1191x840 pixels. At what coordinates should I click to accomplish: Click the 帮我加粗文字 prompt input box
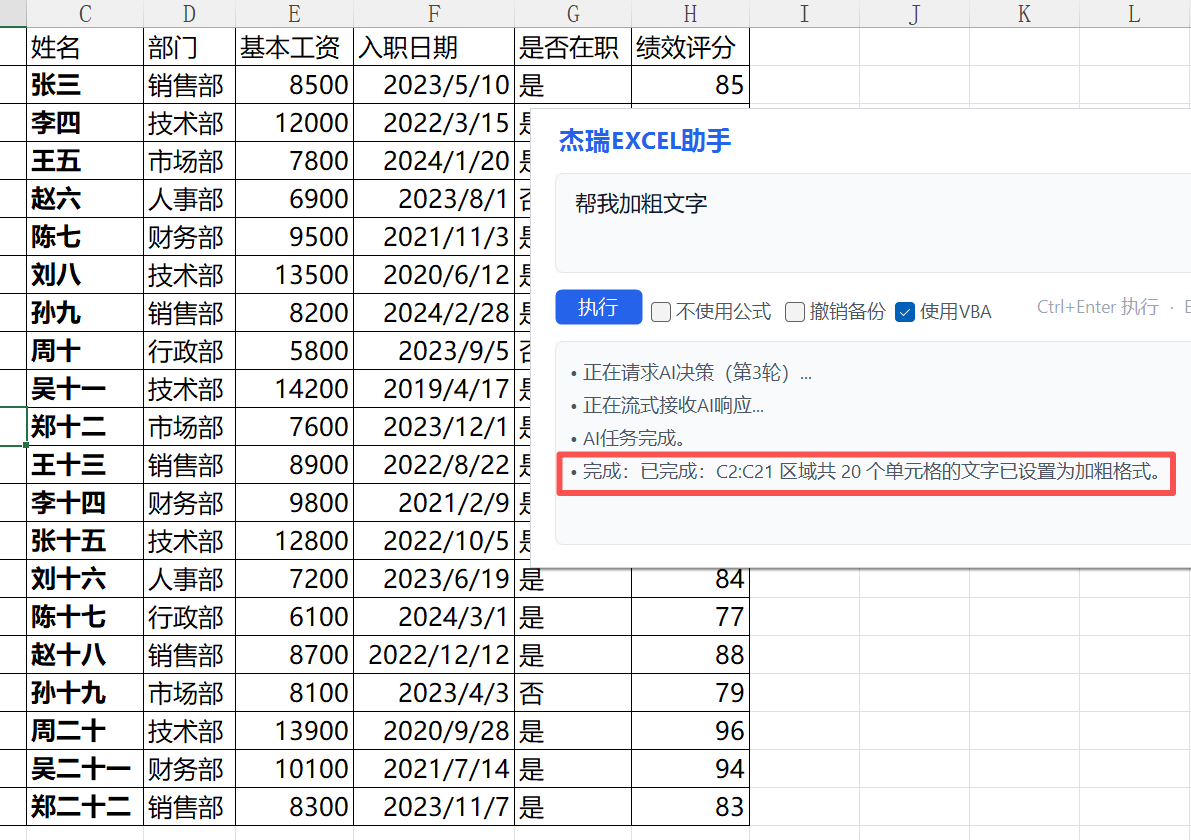(870, 222)
